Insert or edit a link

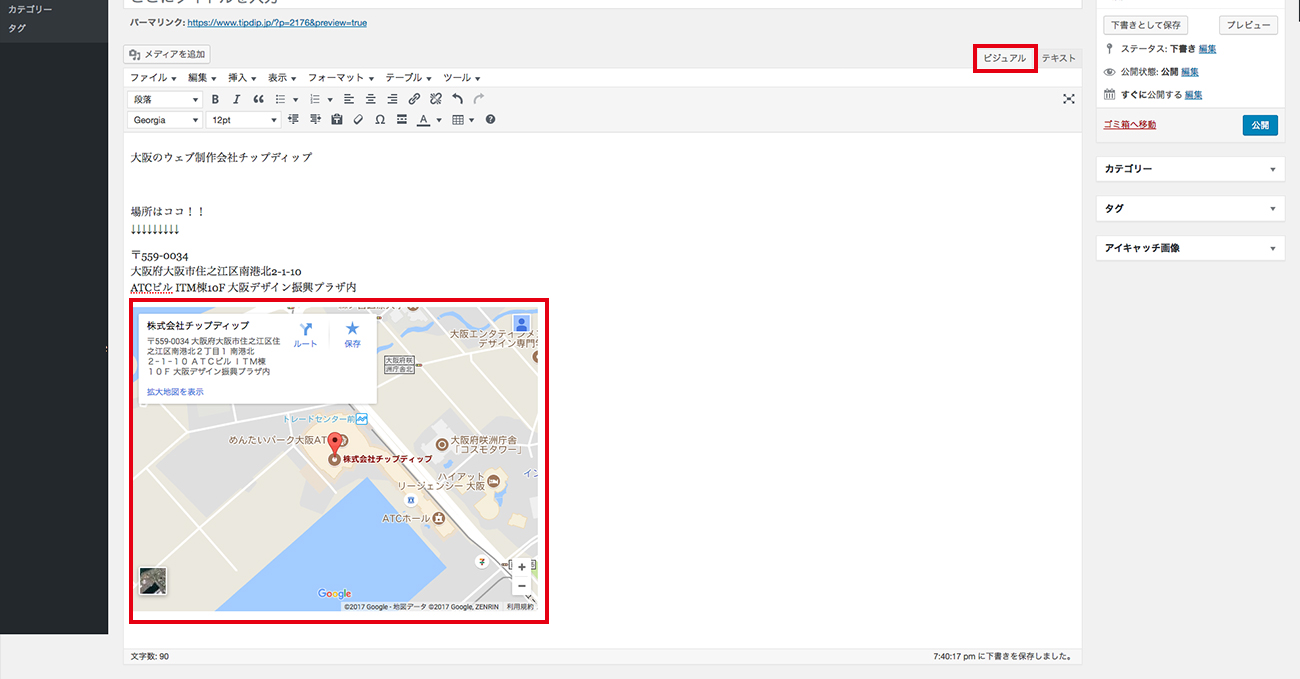(x=414, y=99)
